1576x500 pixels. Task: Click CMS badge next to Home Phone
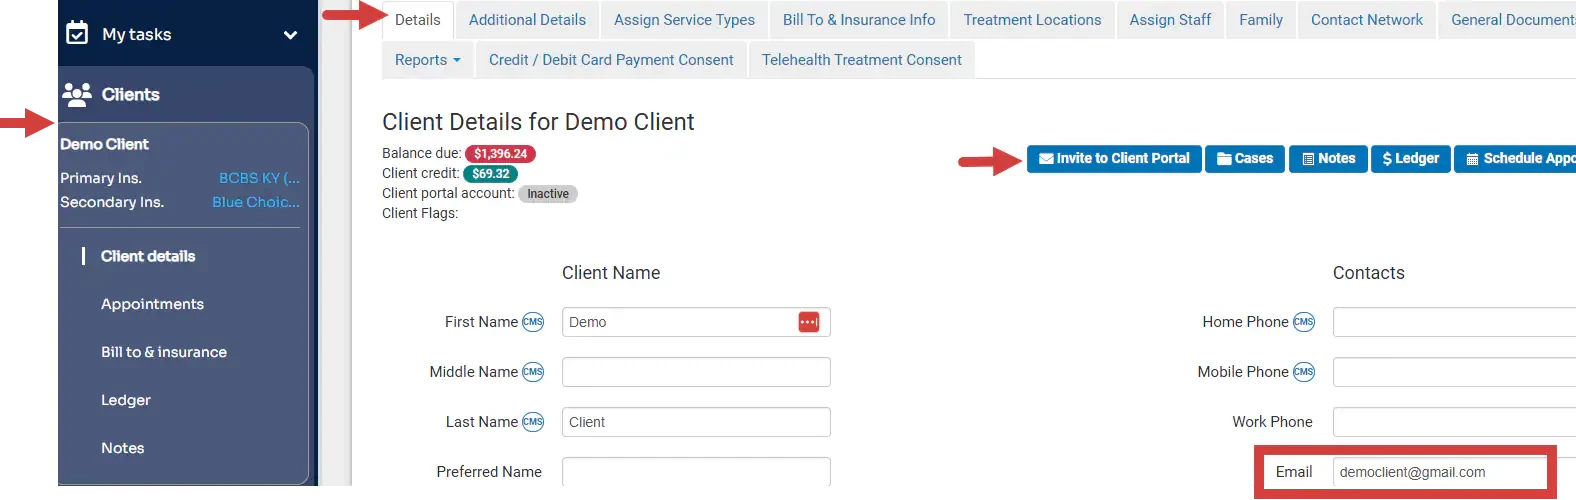coord(1304,322)
